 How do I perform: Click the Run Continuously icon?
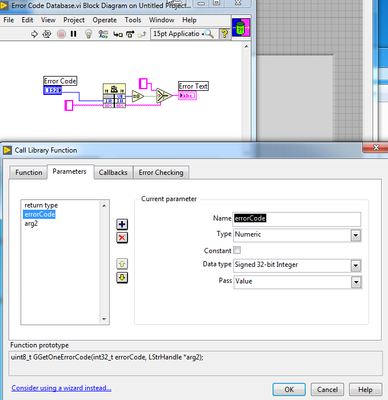(x=47, y=34)
